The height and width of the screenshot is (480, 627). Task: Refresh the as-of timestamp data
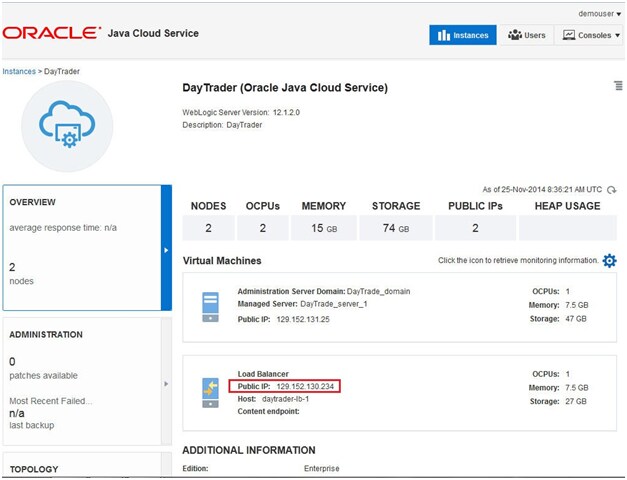click(x=612, y=189)
